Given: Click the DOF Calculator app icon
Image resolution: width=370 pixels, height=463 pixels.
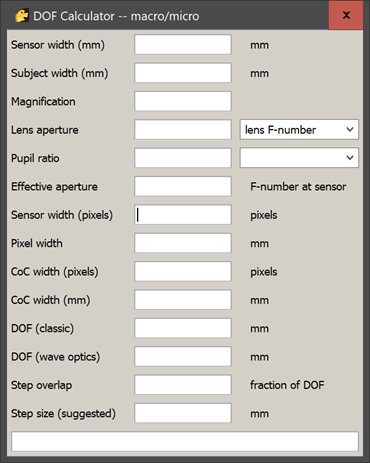Looking at the screenshot, I should (x=22, y=16).
